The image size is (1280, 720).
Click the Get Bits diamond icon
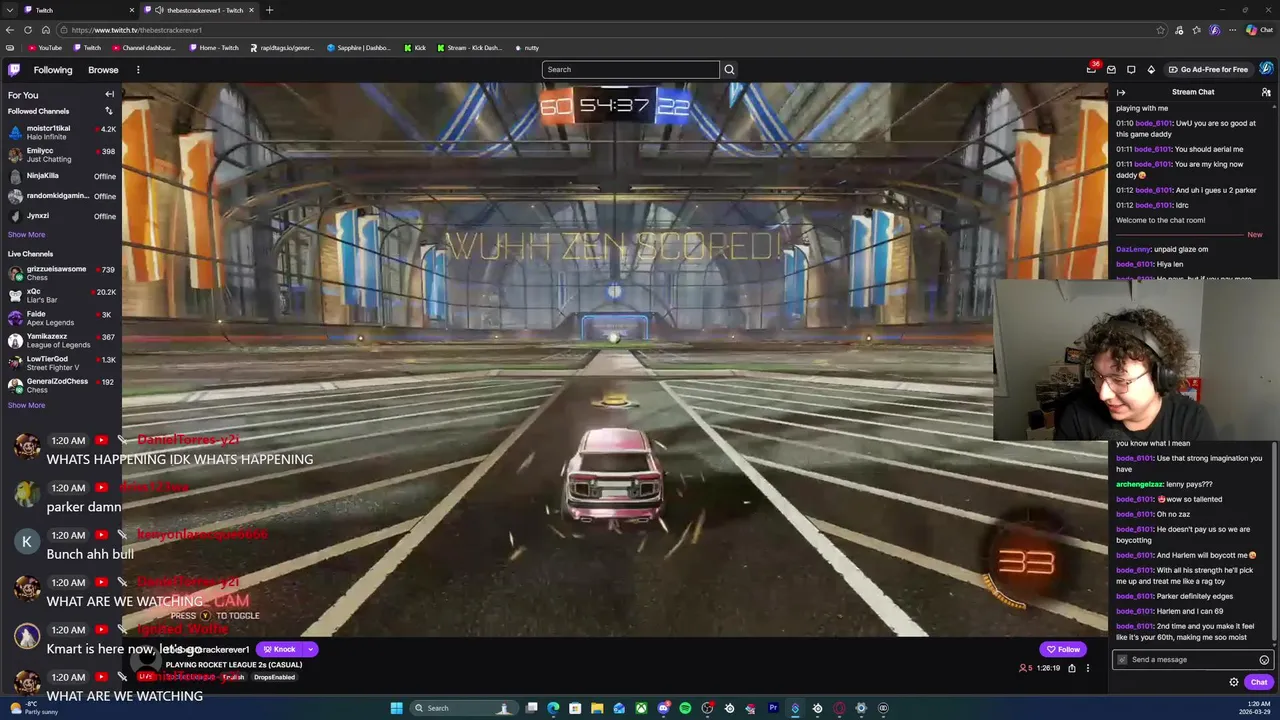(1151, 69)
